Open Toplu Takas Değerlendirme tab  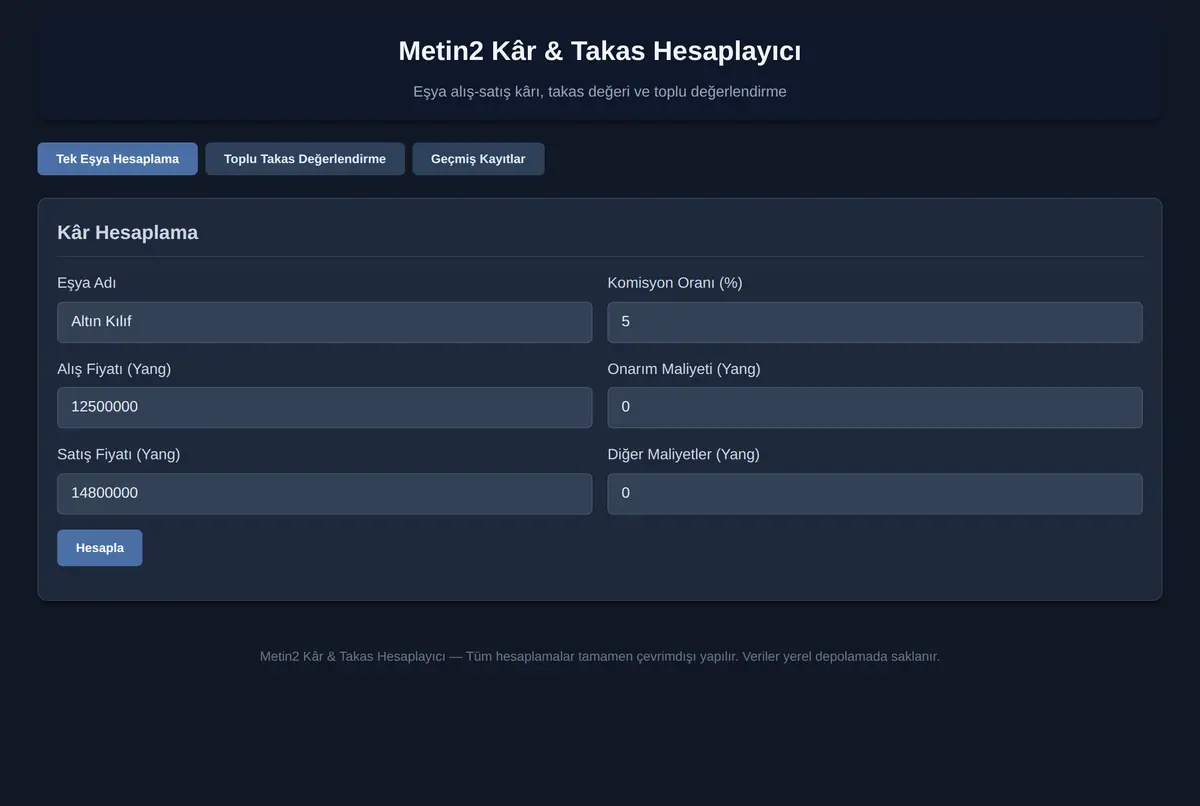[305, 159]
